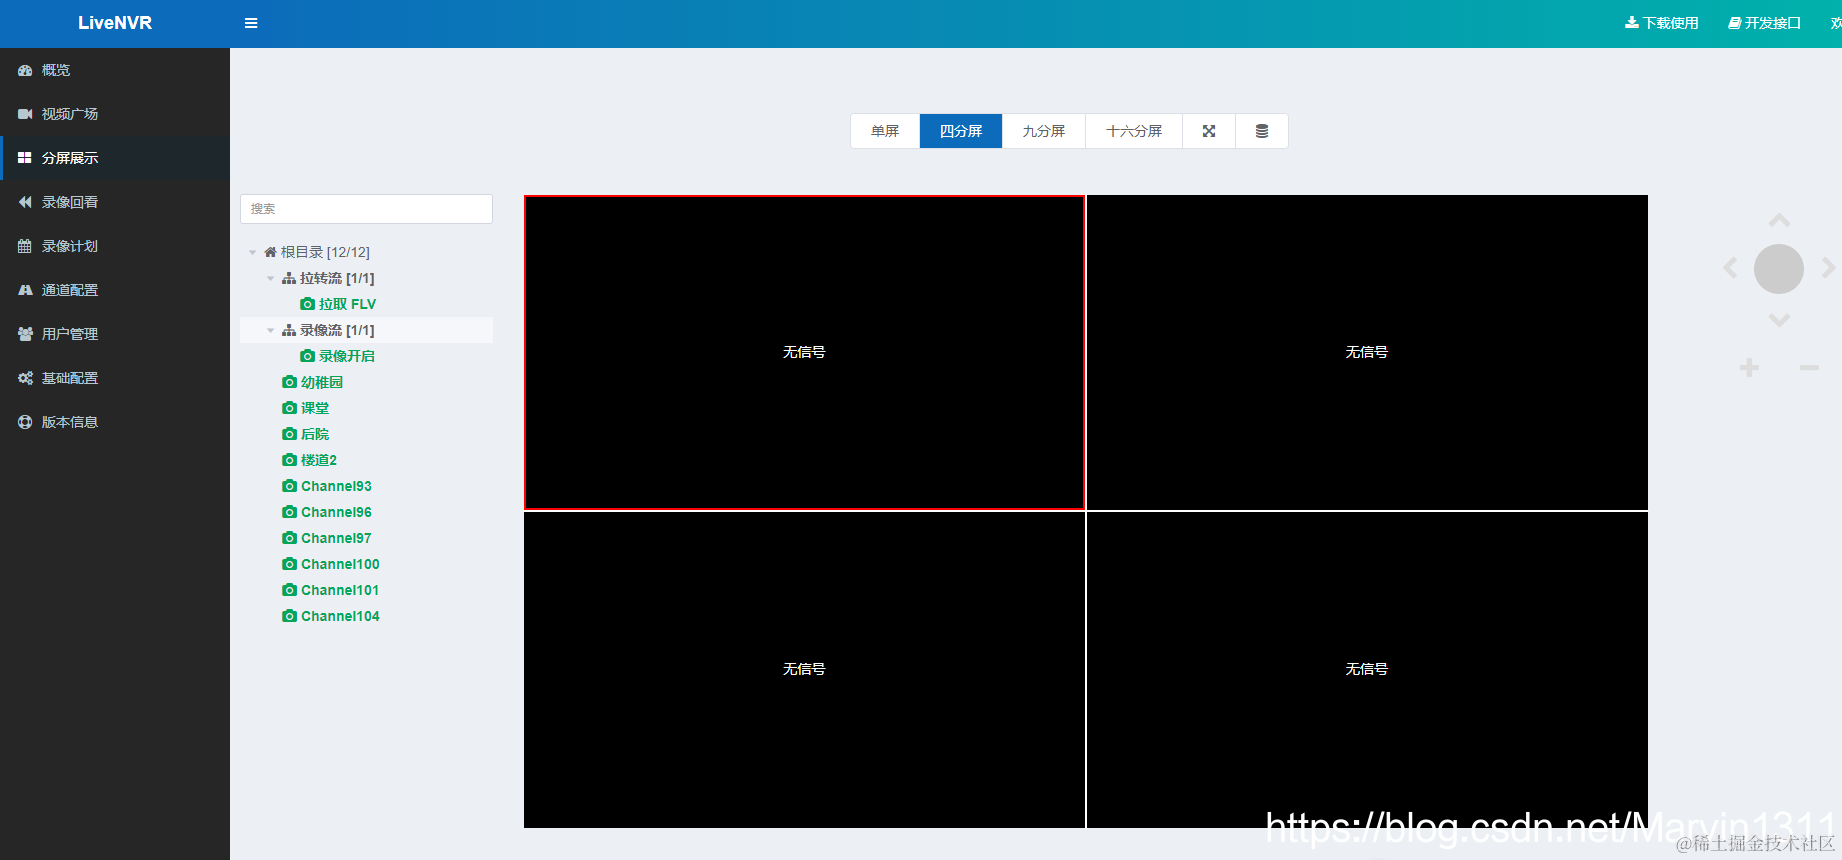The height and width of the screenshot is (860, 1842).
Task: Collapse the 根目录 root tree arrow
Action: coord(252,252)
